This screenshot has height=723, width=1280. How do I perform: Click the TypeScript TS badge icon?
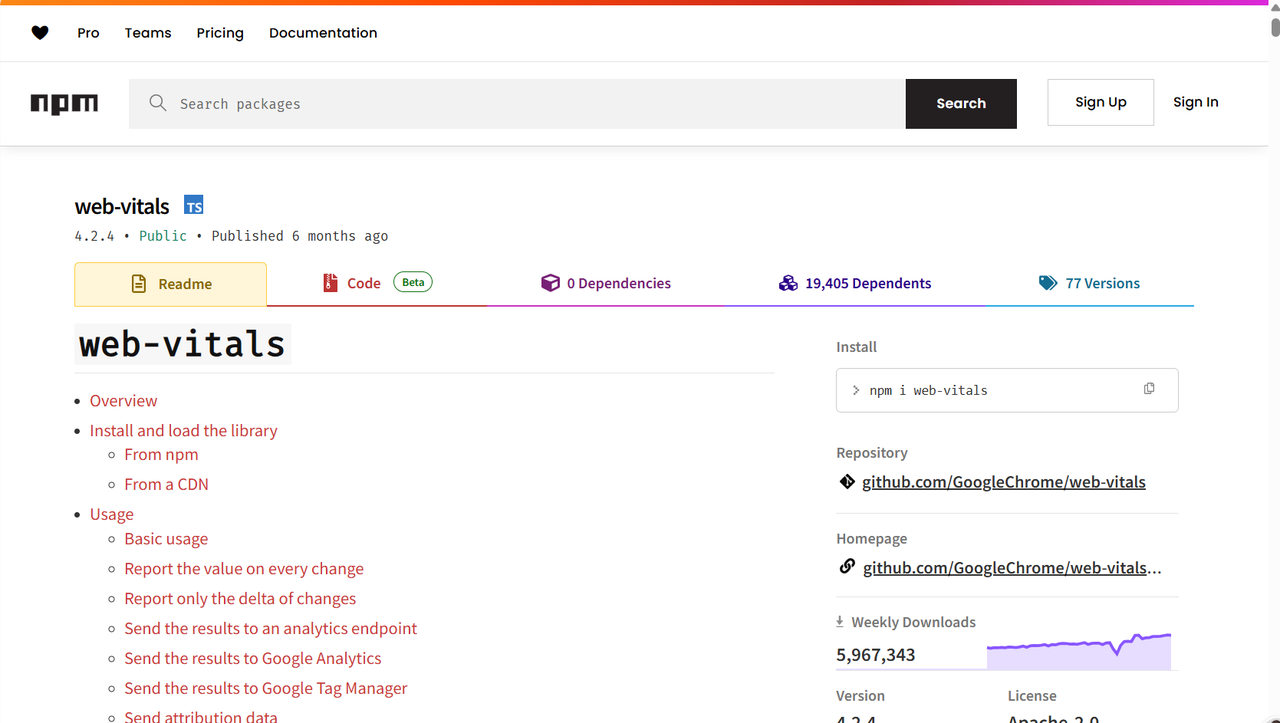point(194,206)
